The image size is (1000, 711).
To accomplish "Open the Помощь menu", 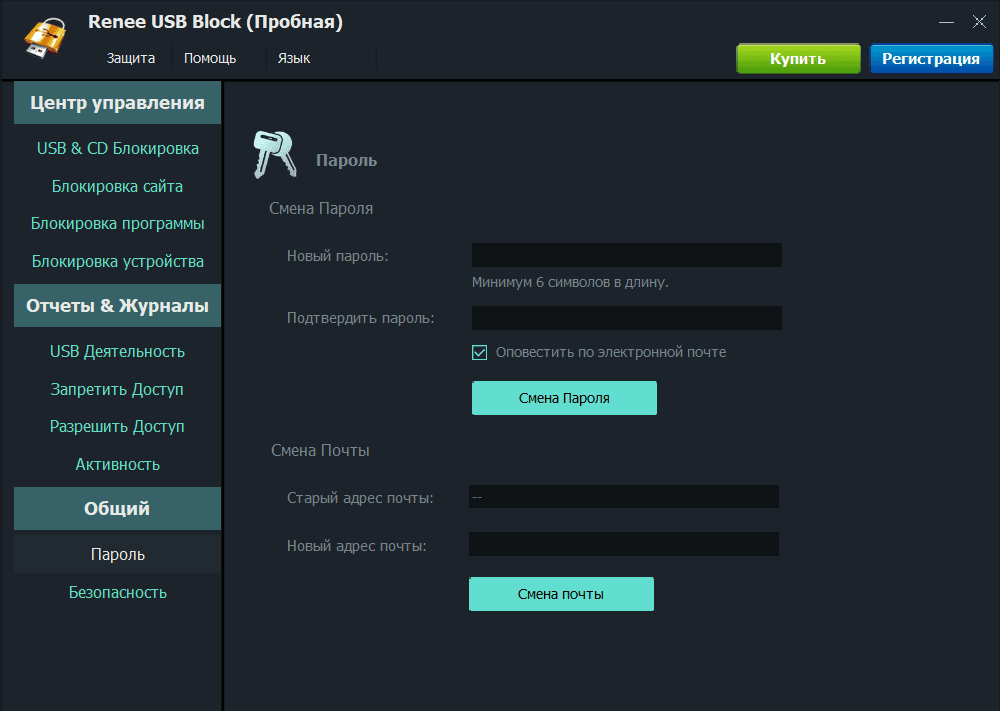I will click(x=210, y=58).
